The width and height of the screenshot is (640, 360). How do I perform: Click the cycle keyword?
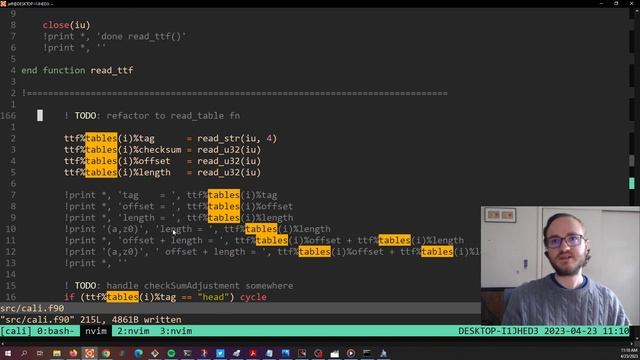pyautogui.click(x=253, y=297)
